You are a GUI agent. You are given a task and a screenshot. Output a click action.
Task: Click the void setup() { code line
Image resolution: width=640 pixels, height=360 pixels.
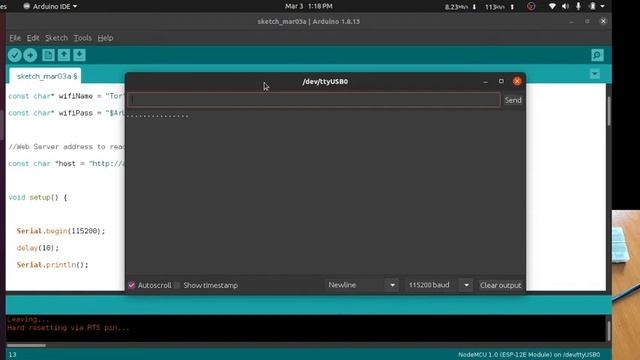point(38,197)
